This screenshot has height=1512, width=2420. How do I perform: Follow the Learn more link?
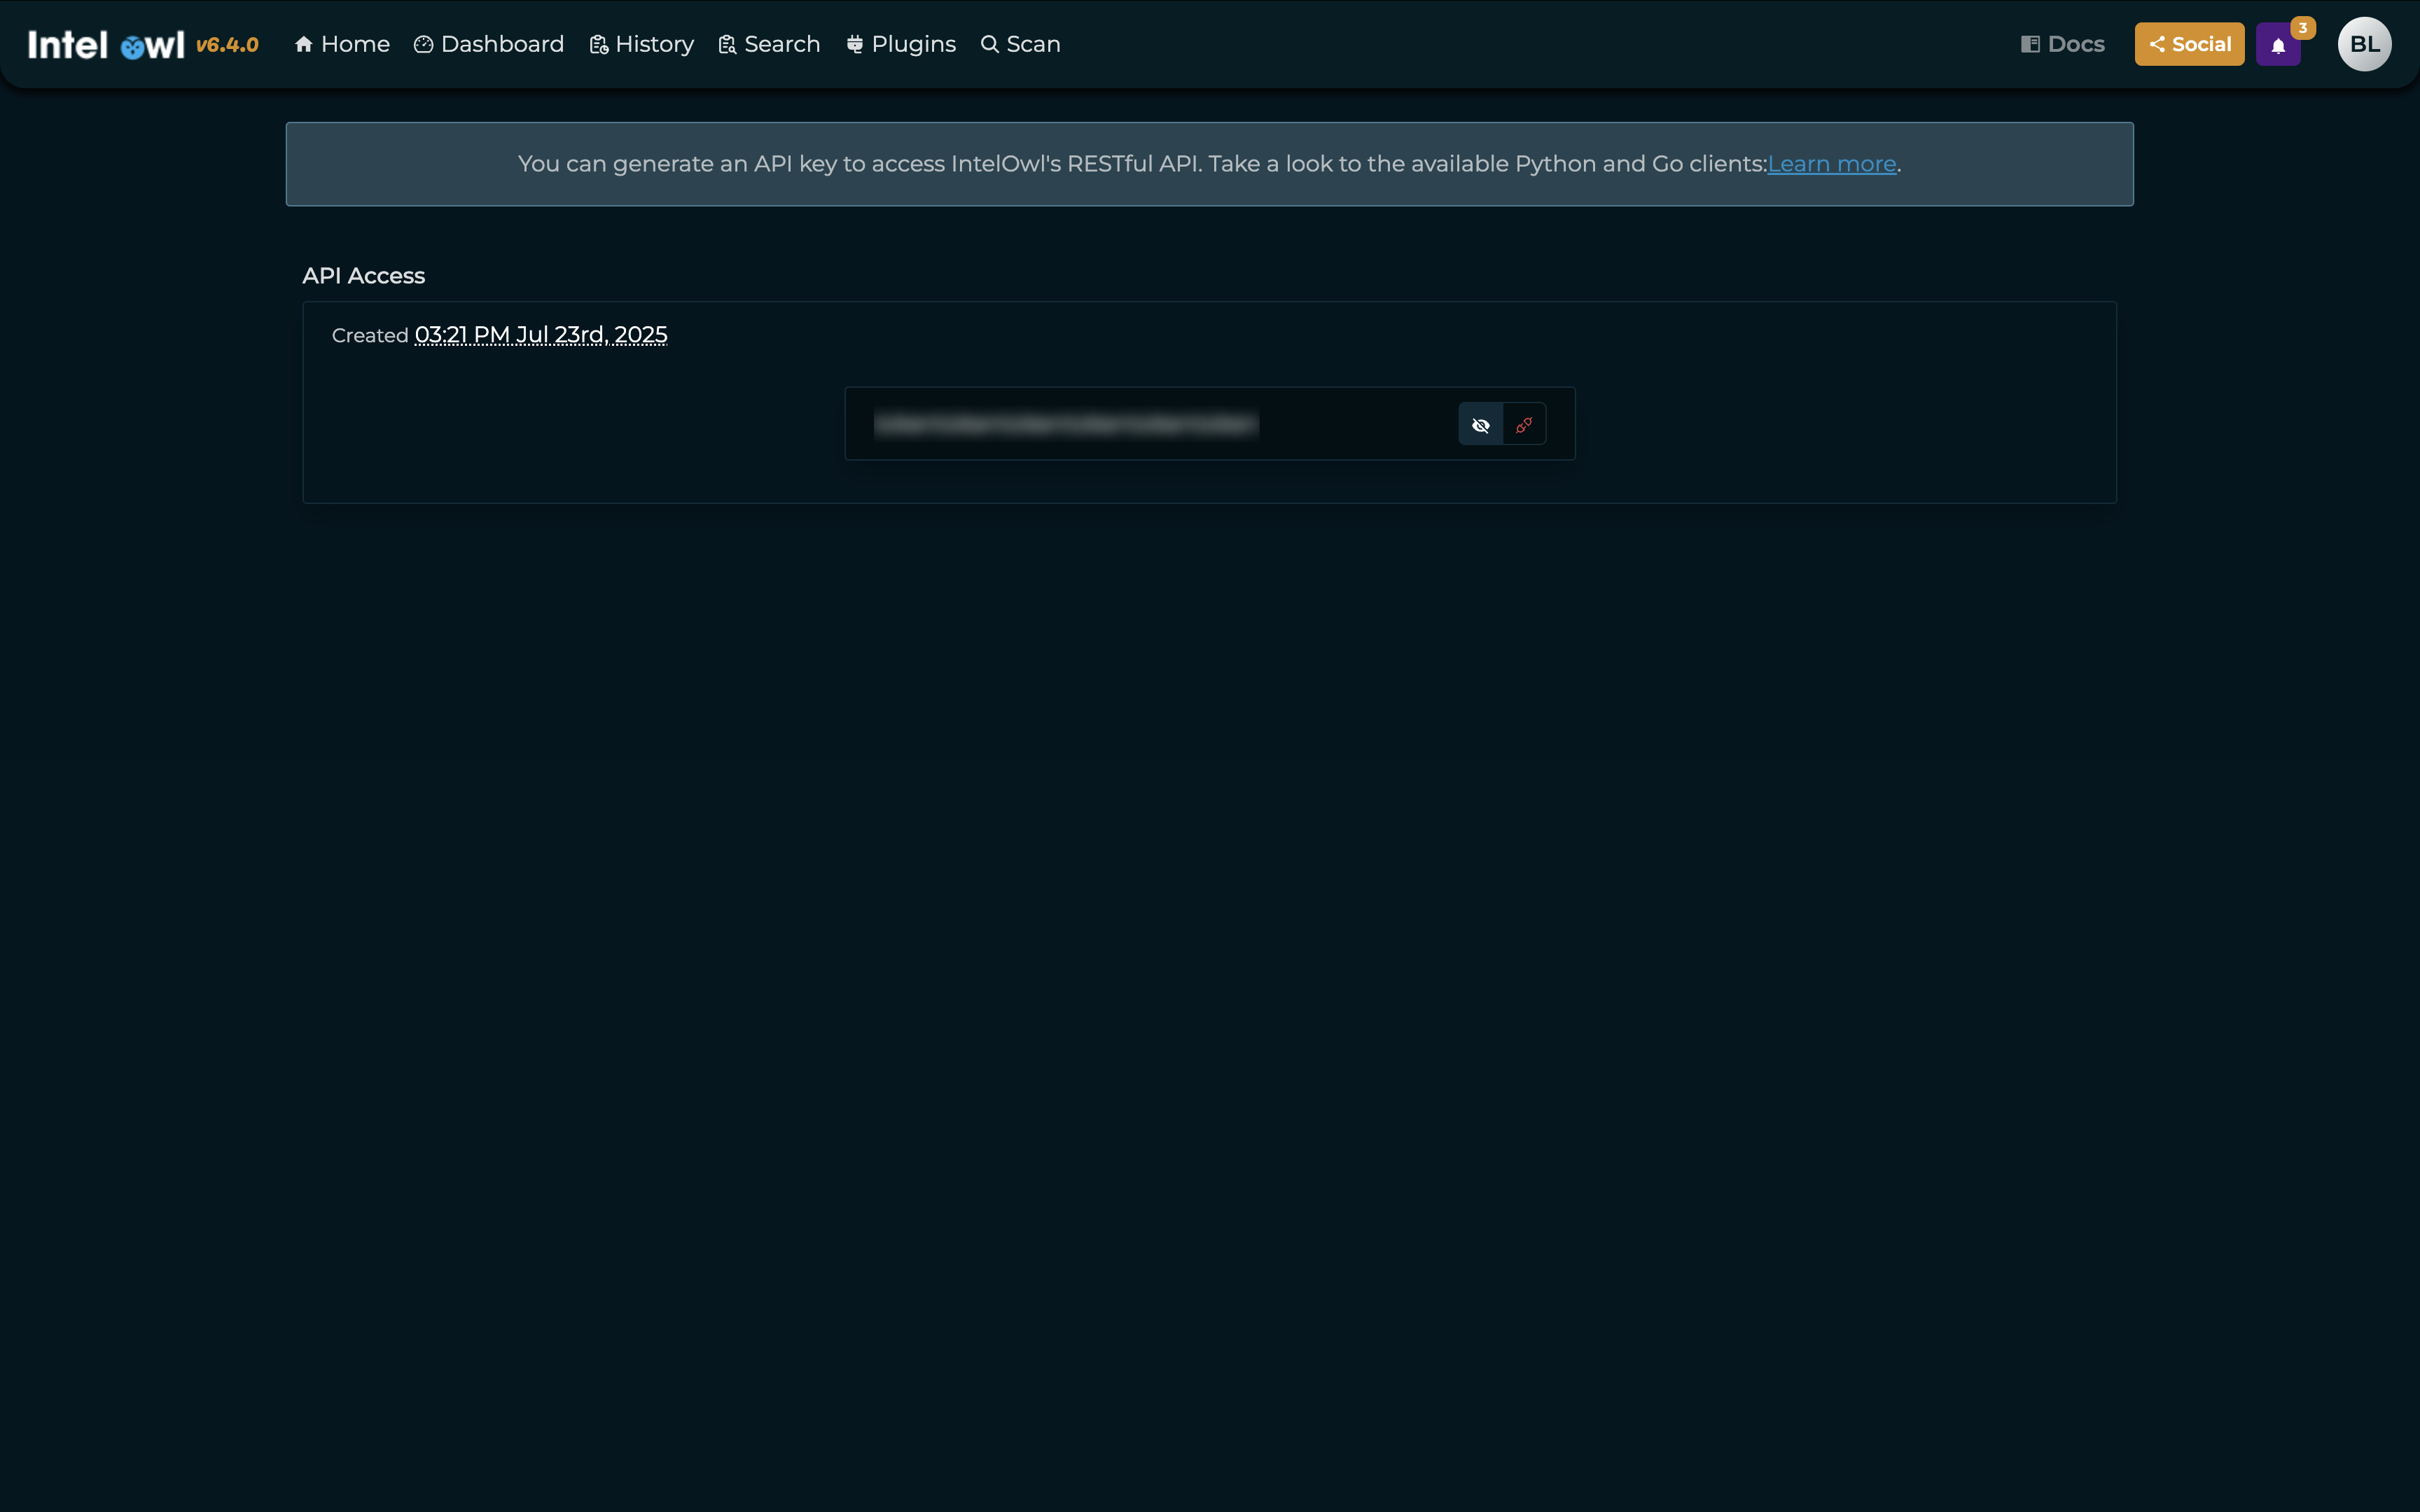(1831, 164)
